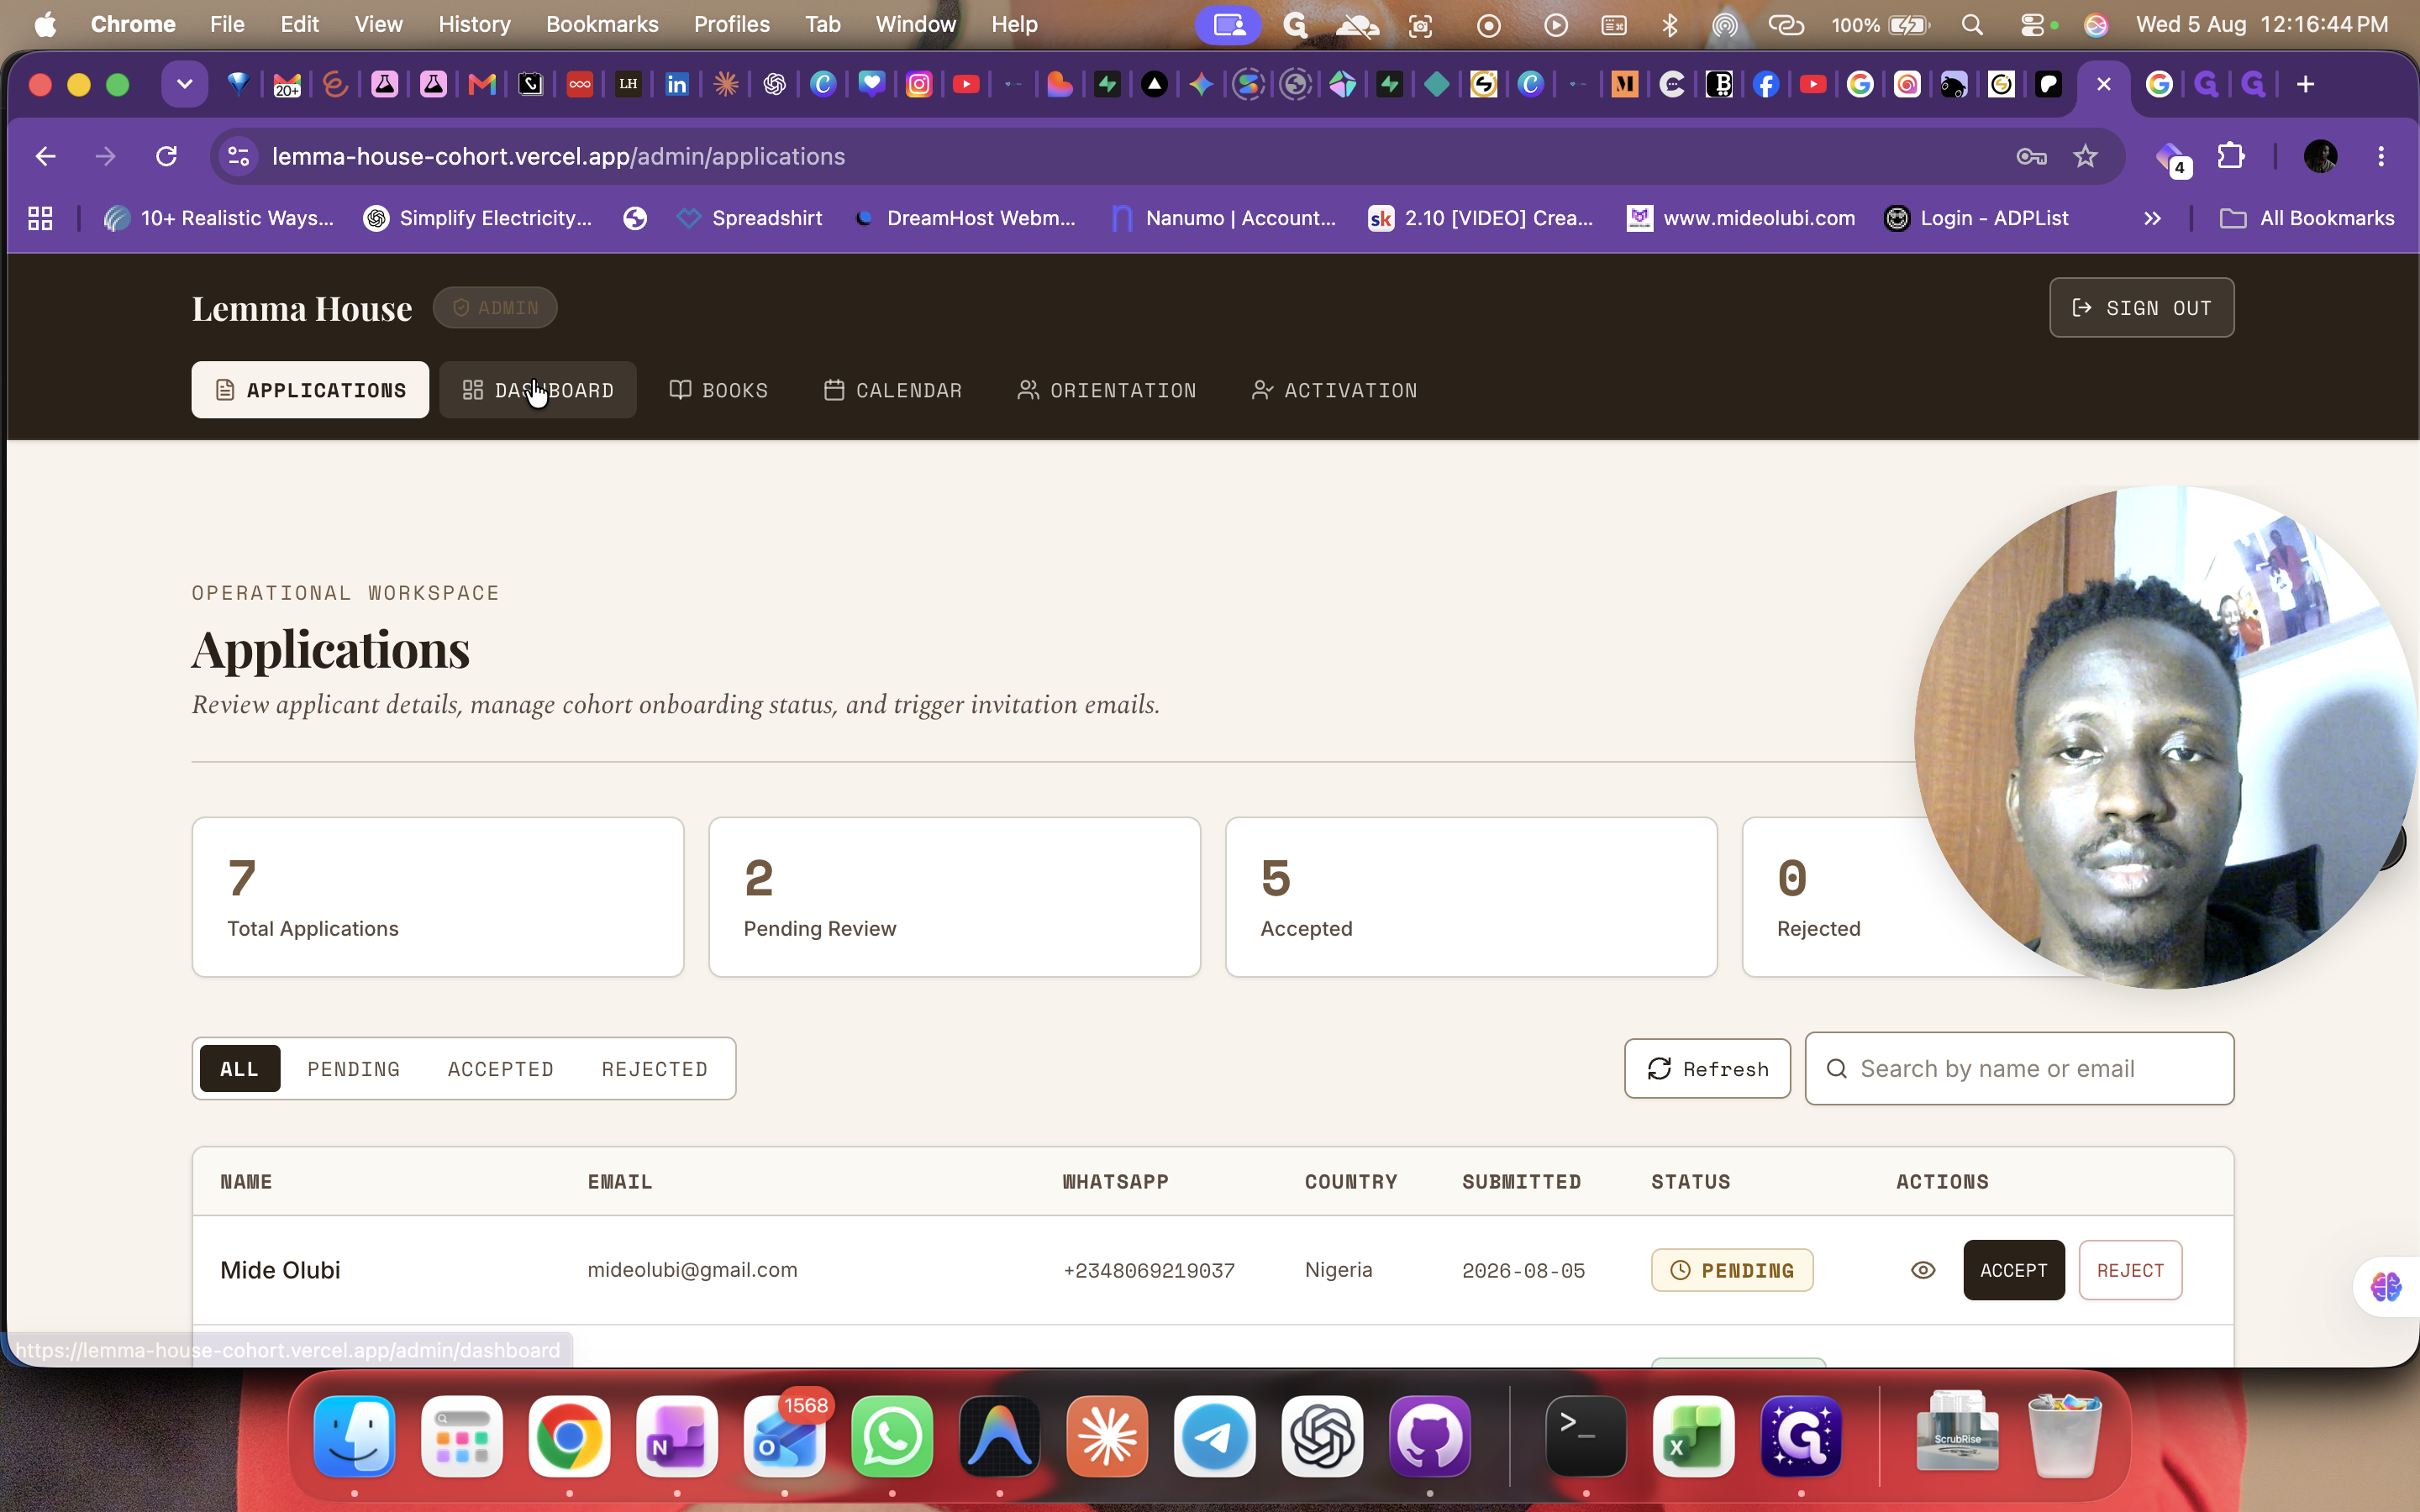Screen dimensions: 2420x1512
Task: Open the Chrome profile avatar
Action: pyautogui.click(x=2320, y=156)
